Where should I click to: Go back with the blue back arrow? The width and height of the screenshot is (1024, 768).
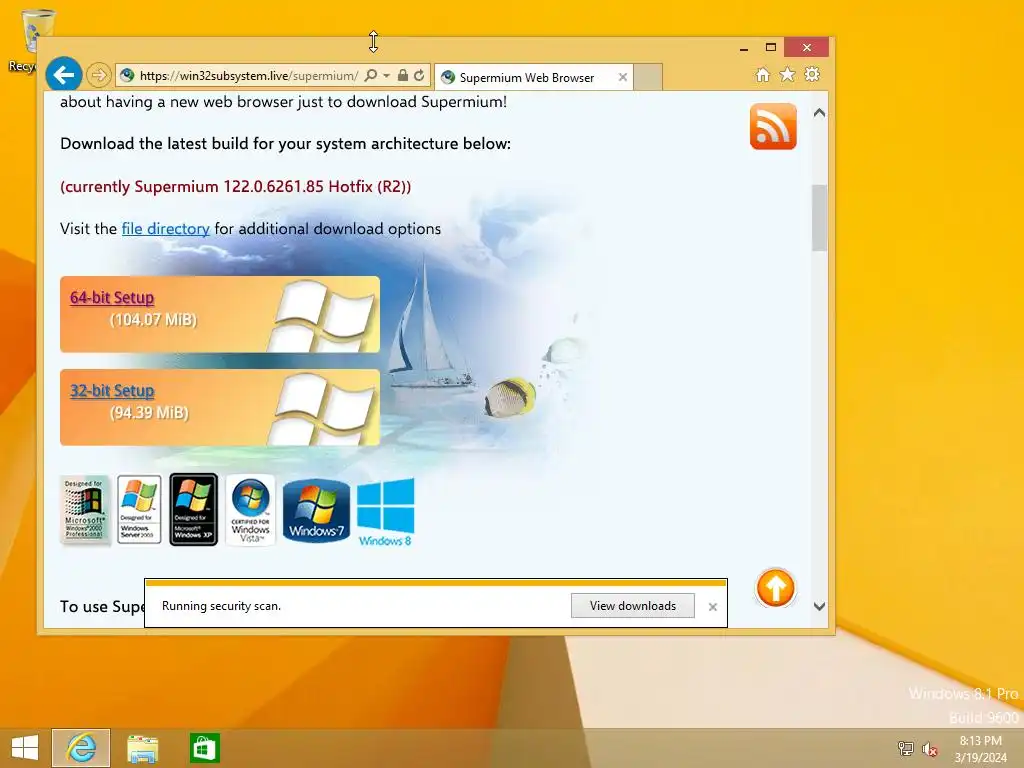(63, 75)
